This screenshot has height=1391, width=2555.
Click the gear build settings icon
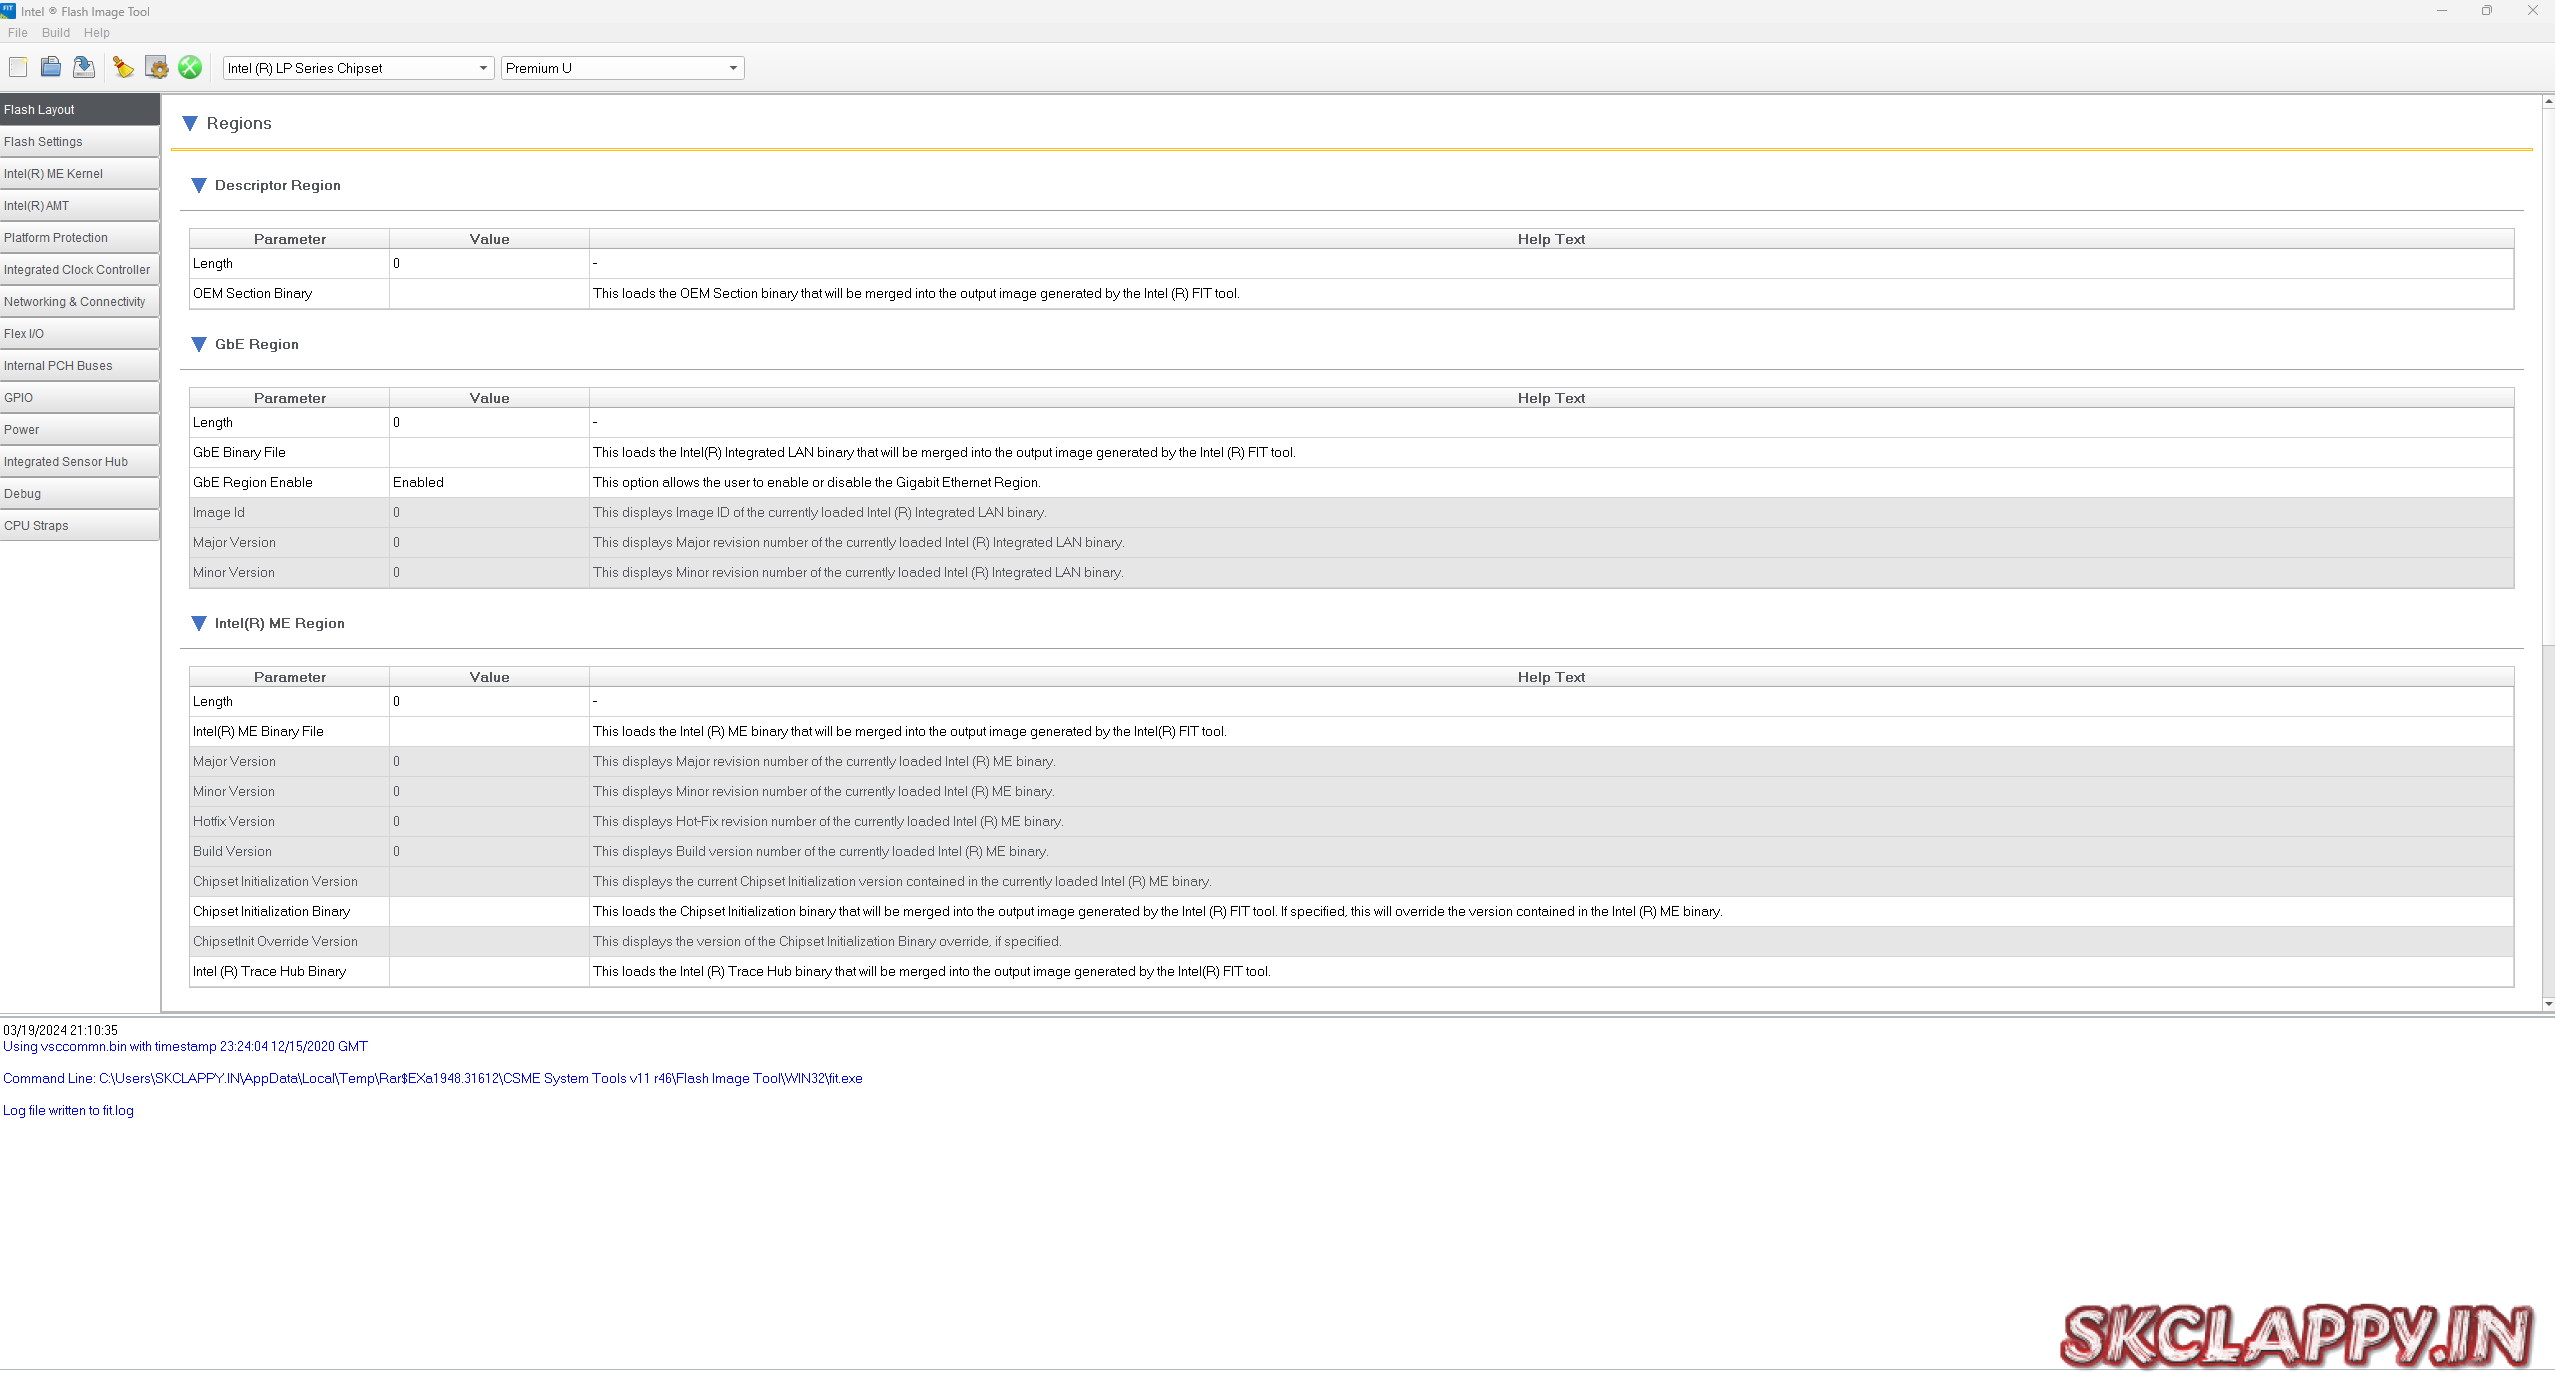(x=157, y=67)
